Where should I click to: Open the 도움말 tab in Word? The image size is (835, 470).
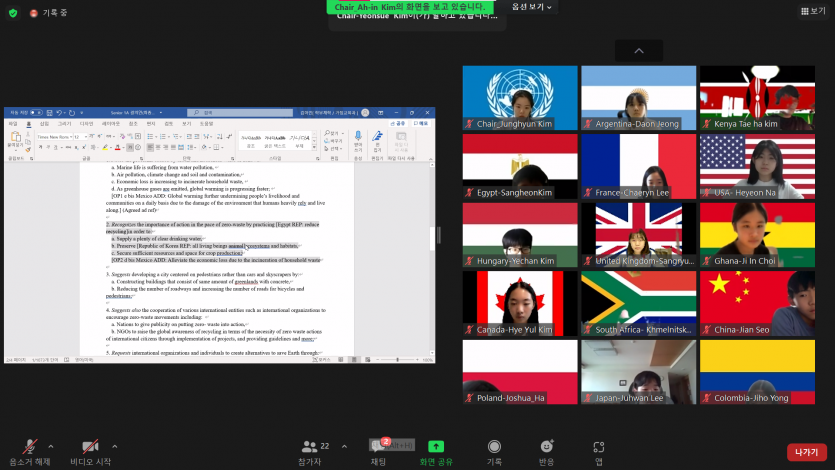(x=206, y=123)
